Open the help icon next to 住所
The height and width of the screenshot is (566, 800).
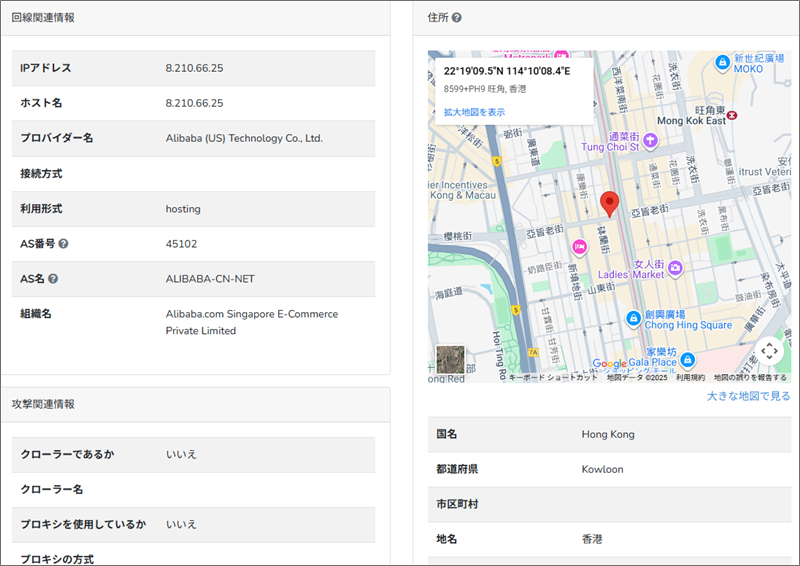point(457,18)
